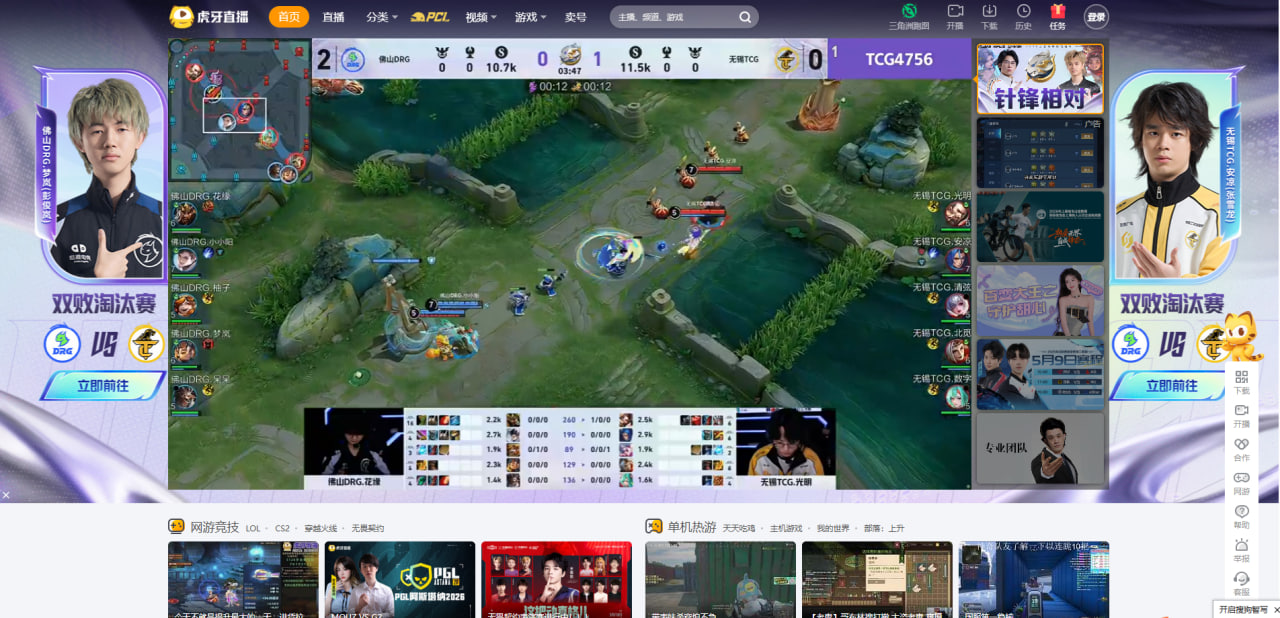Expand the 游戏 games dropdown
Screen dimensions: 1280x618
531,17
